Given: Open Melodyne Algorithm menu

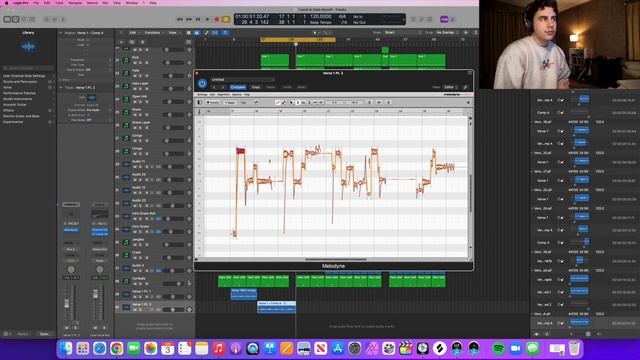Looking at the screenshot, I should pyautogui.click(x=224, y=94).
